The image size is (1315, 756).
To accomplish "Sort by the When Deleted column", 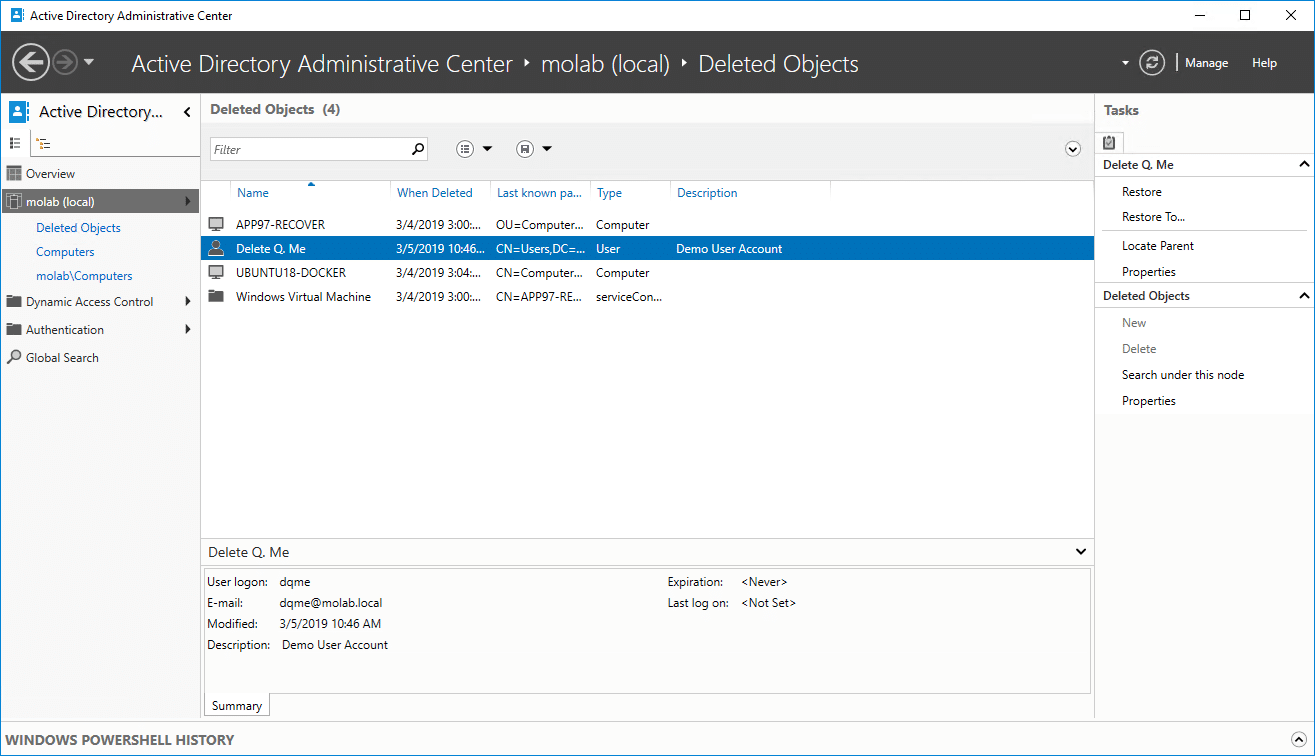I will click(434, 193).
